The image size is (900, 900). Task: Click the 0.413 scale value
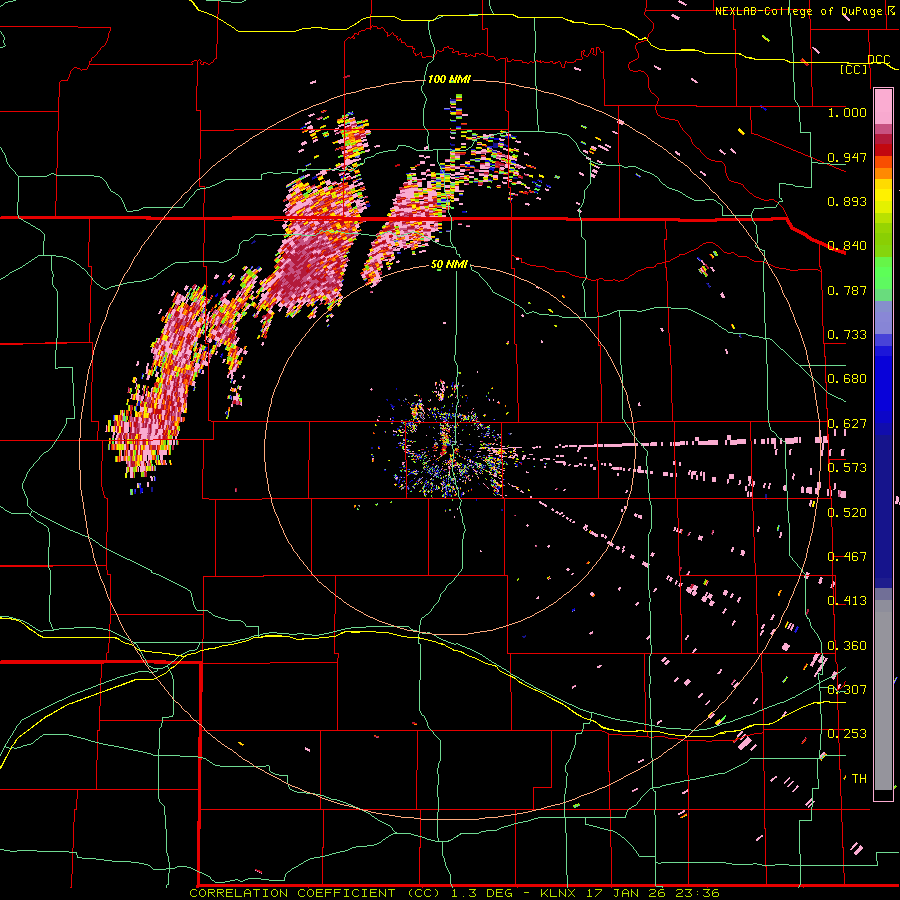847,601
